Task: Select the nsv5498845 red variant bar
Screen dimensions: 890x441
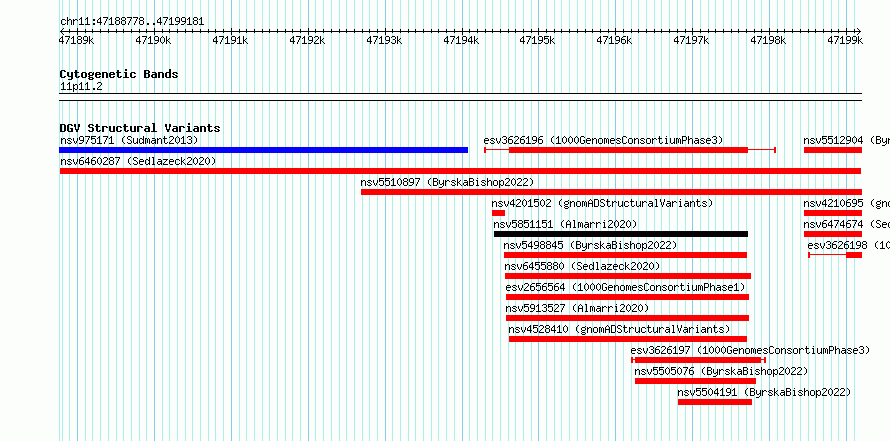Action: [x=625, y=255]
